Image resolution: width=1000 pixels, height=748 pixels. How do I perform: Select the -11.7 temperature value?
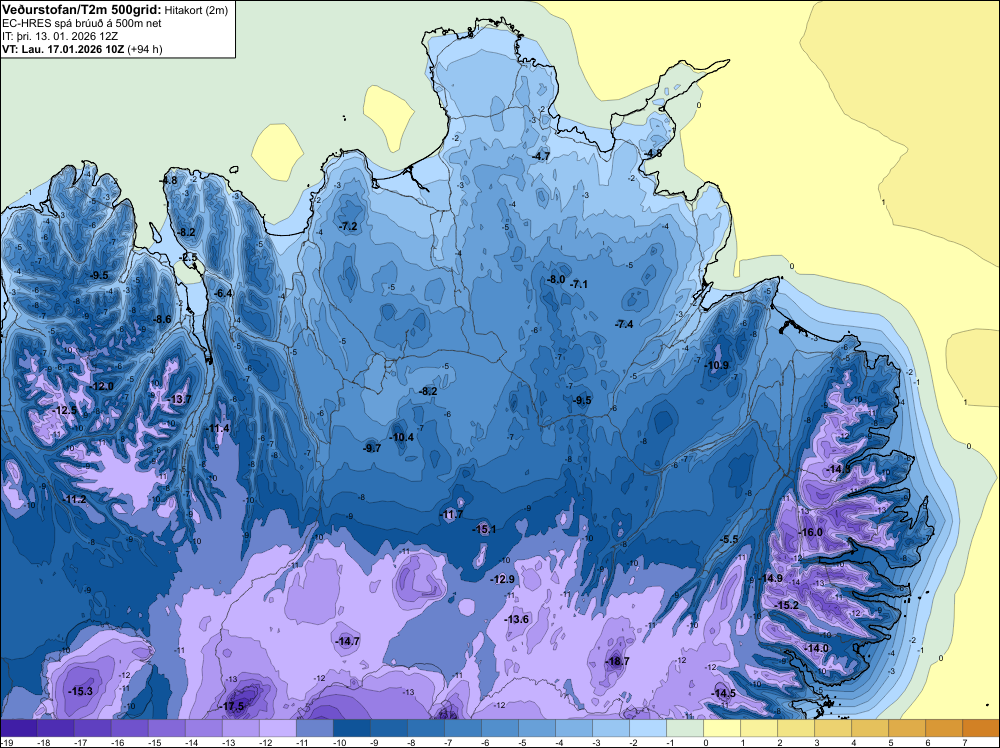452,514
